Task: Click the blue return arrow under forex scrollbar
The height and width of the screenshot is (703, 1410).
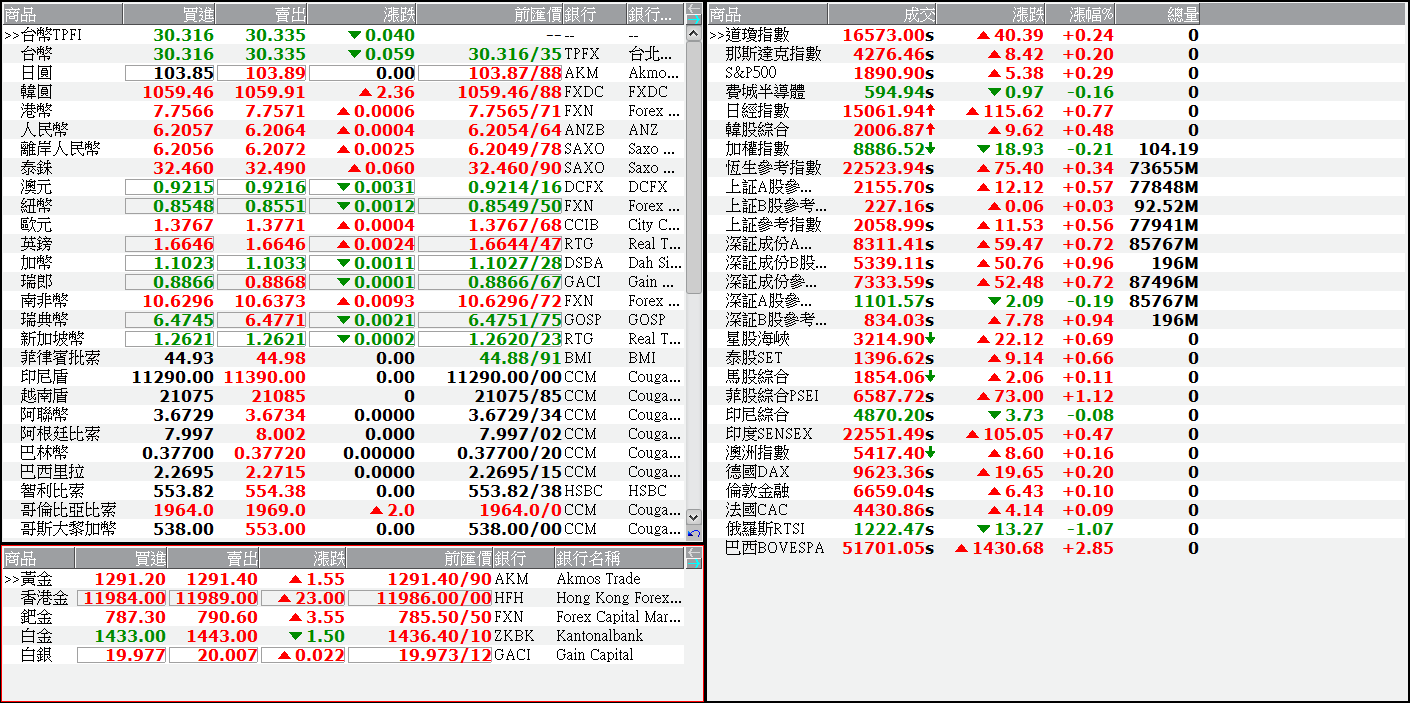Action: (x=695, y=532)
